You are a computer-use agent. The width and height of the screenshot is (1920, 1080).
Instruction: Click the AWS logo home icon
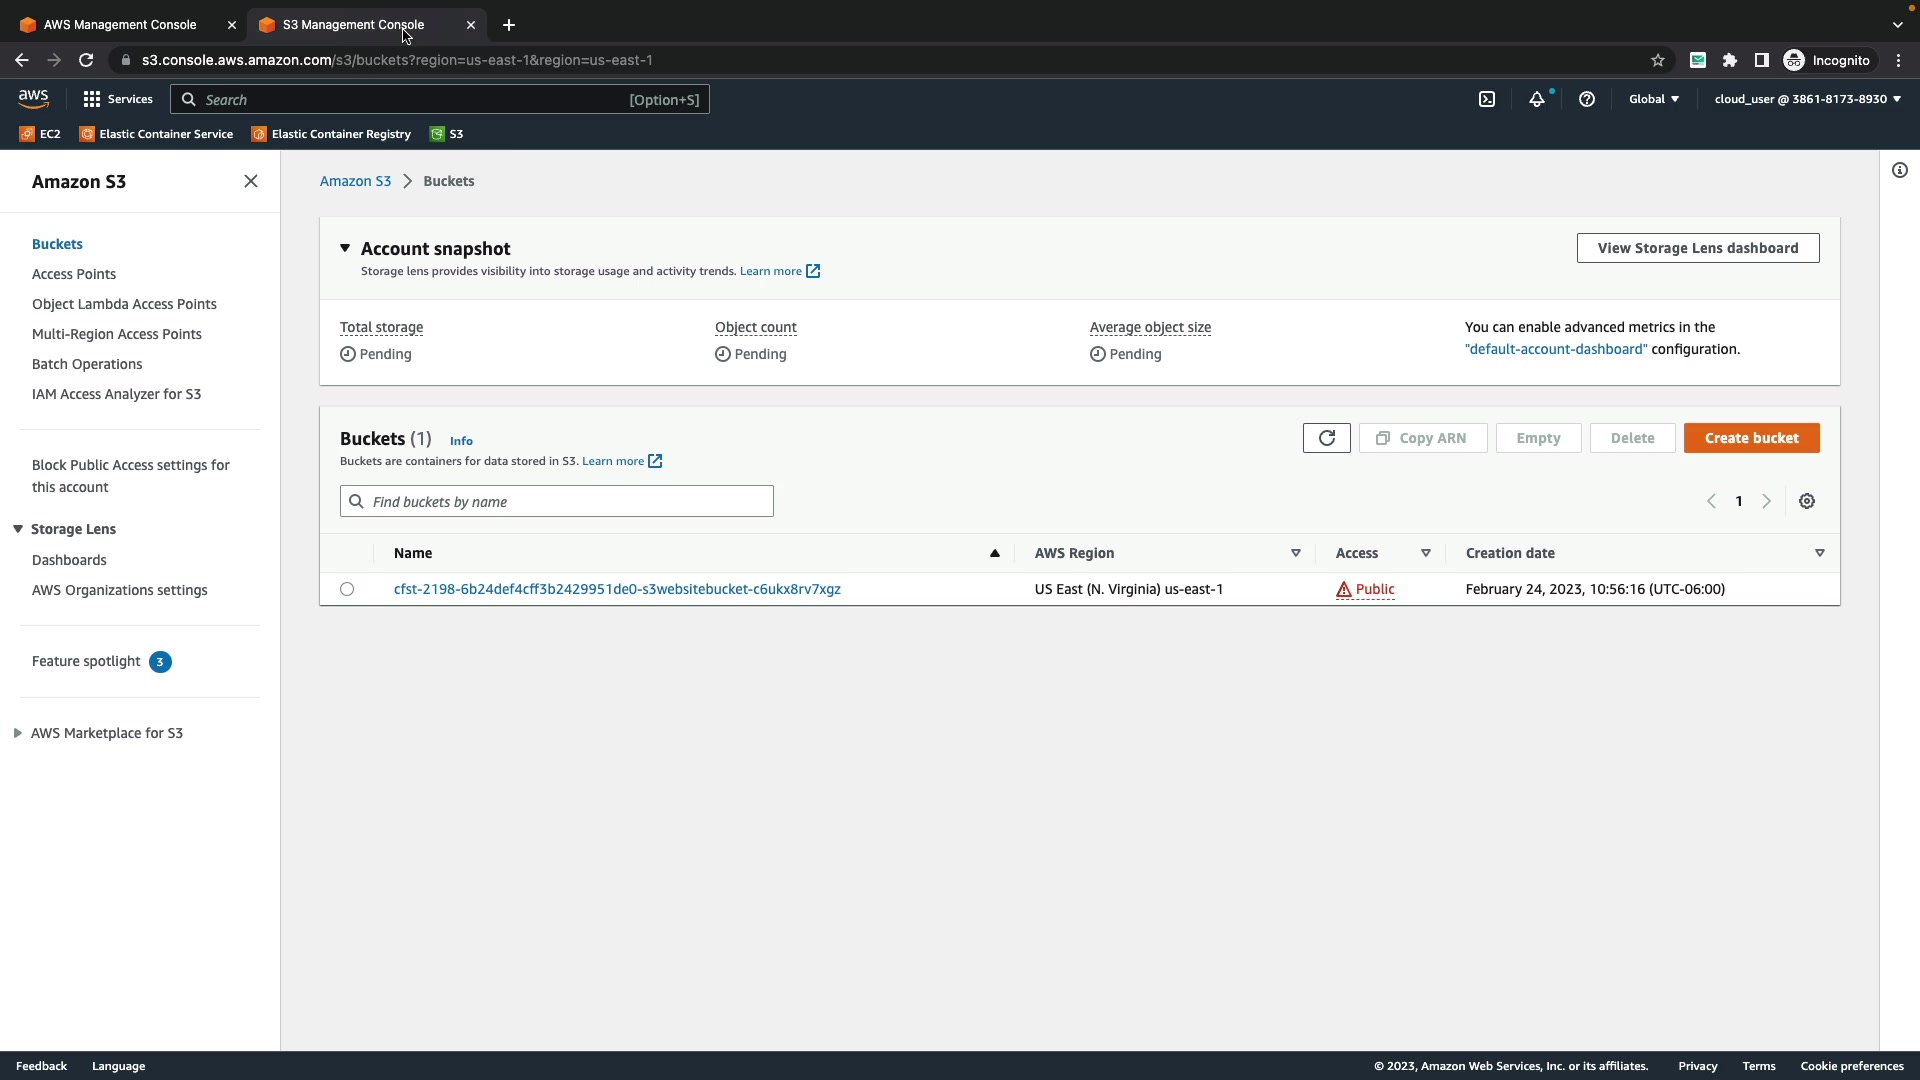click(x=33, y=98)
